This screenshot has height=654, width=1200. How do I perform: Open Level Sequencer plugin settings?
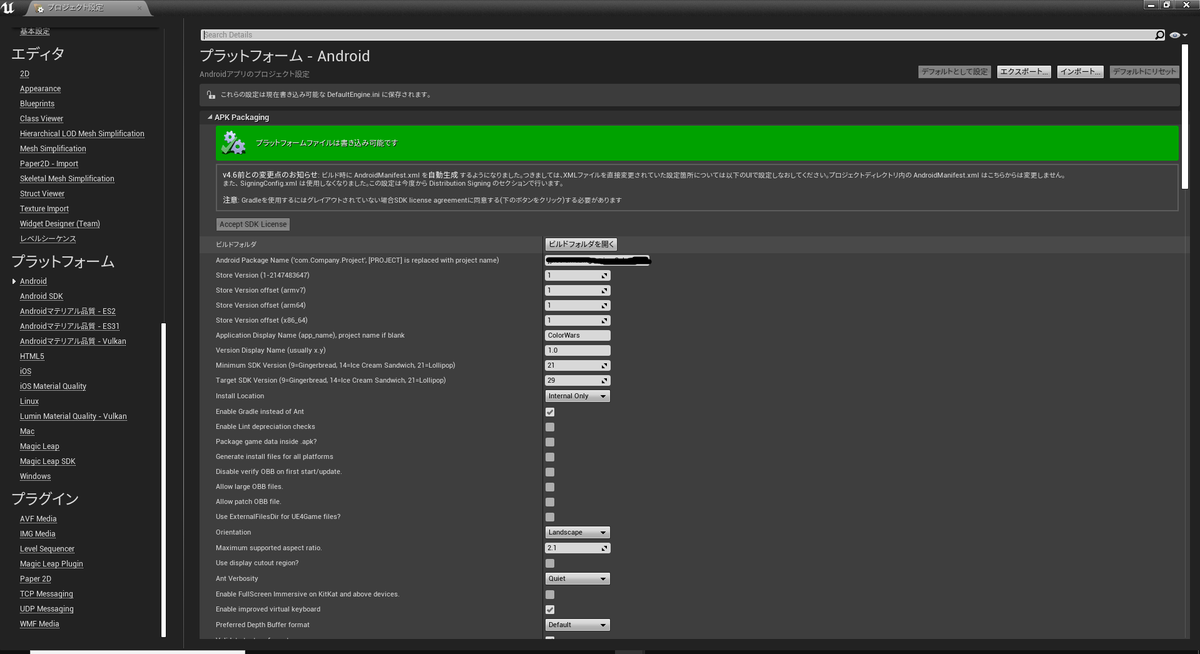(x=47, y=549)
